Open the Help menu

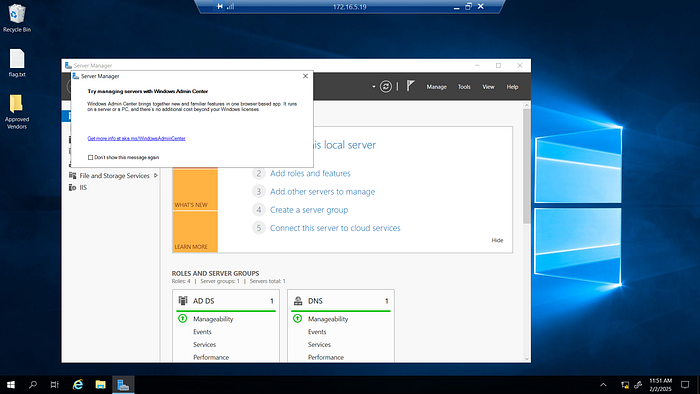click(512, 87)
